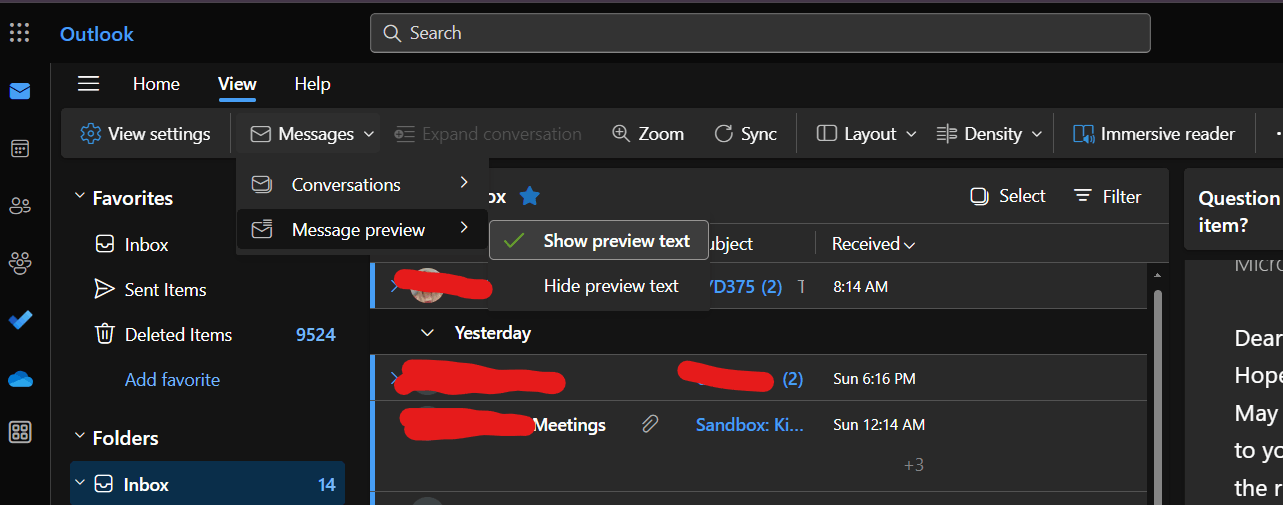Collapse the Folders section
Screen dimensions: 1283x505
[x=80, y=437]
